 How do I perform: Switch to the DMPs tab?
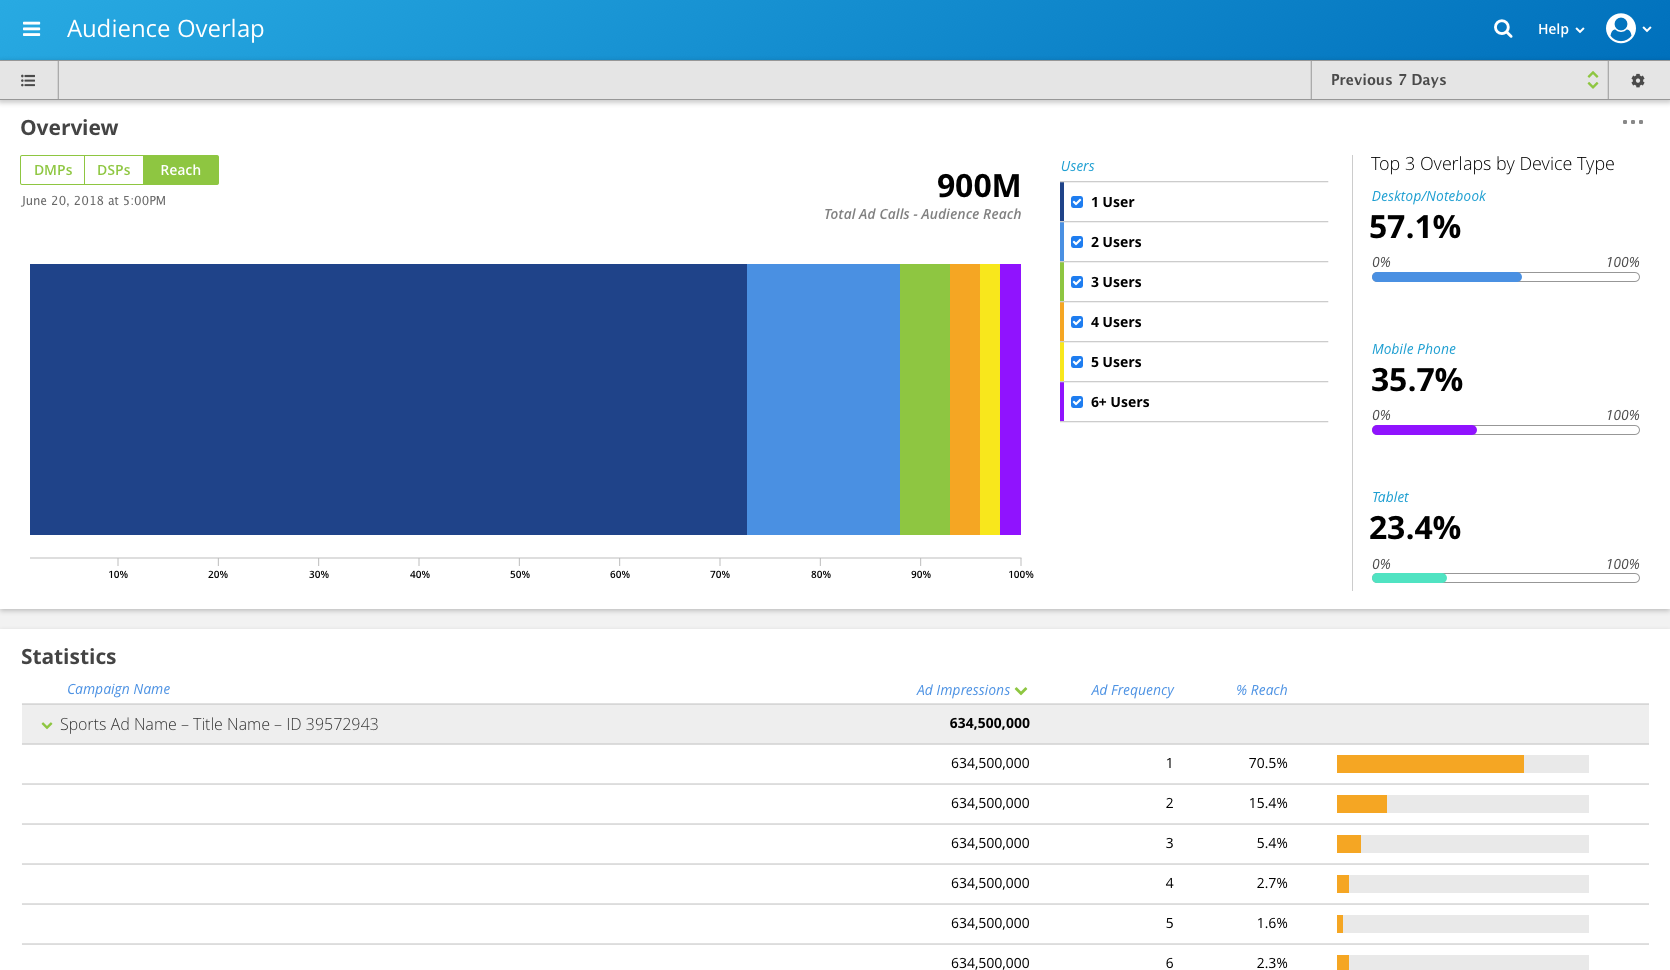pyautogui.click(x=53, y=170)
